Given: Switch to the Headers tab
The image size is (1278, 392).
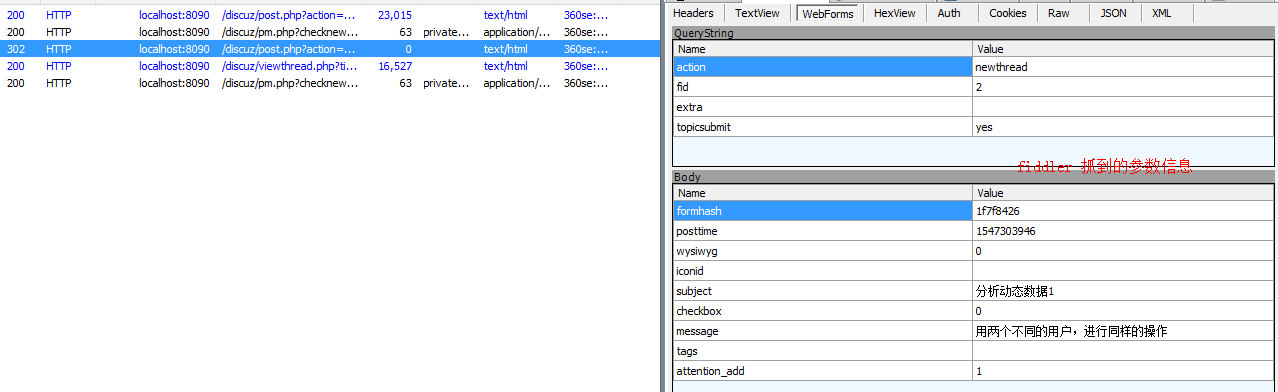Looking at the screenshot, I should (x=693, y=13).
